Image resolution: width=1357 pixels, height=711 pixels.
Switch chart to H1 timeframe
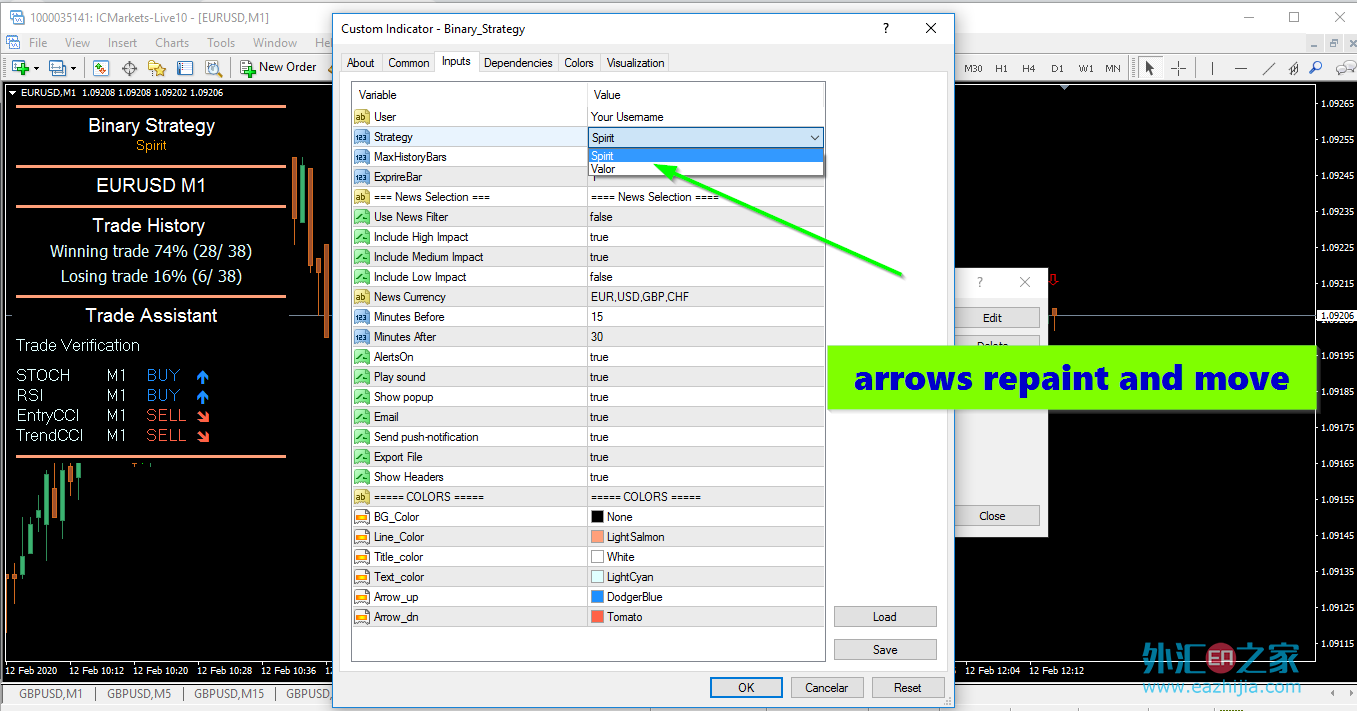pyautogui.click(x=1001, y=68)
